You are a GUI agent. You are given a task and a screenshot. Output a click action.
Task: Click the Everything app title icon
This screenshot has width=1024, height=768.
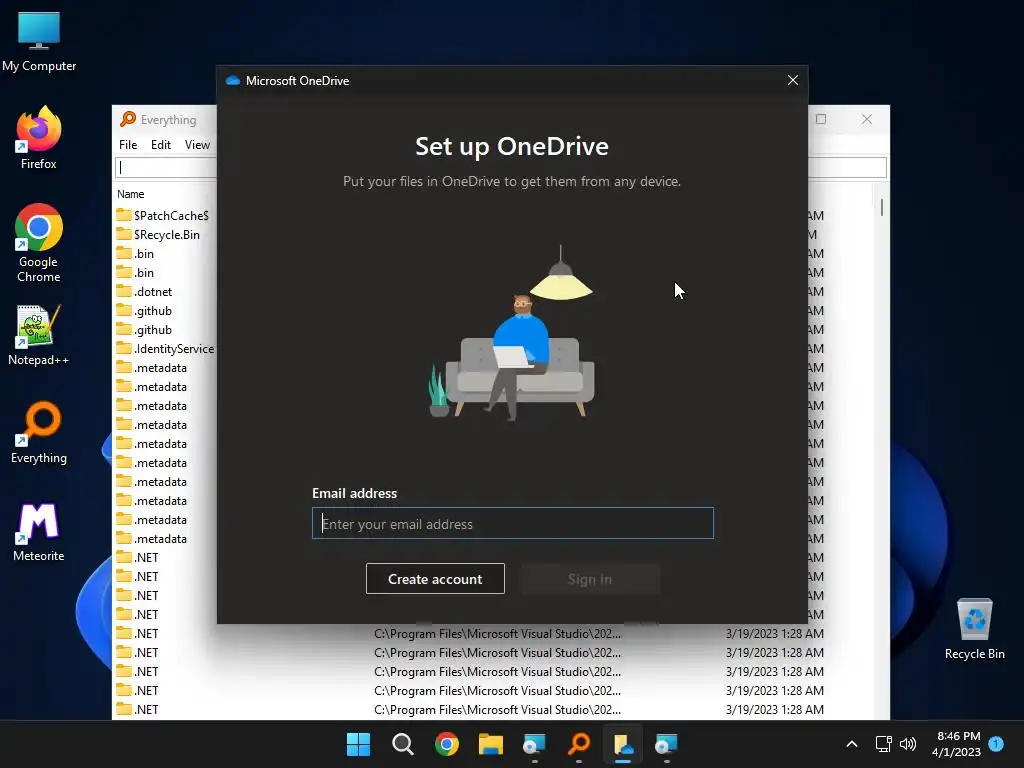click(x=128, y=119)
